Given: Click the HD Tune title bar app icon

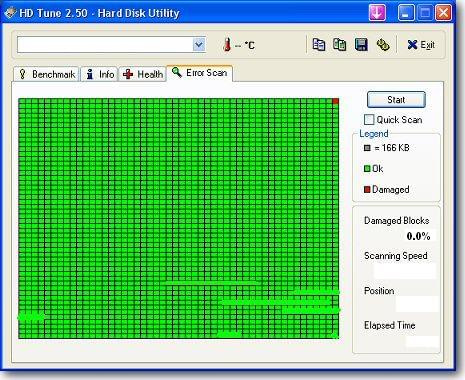Looking at the screenshot, I should (10, 13).
